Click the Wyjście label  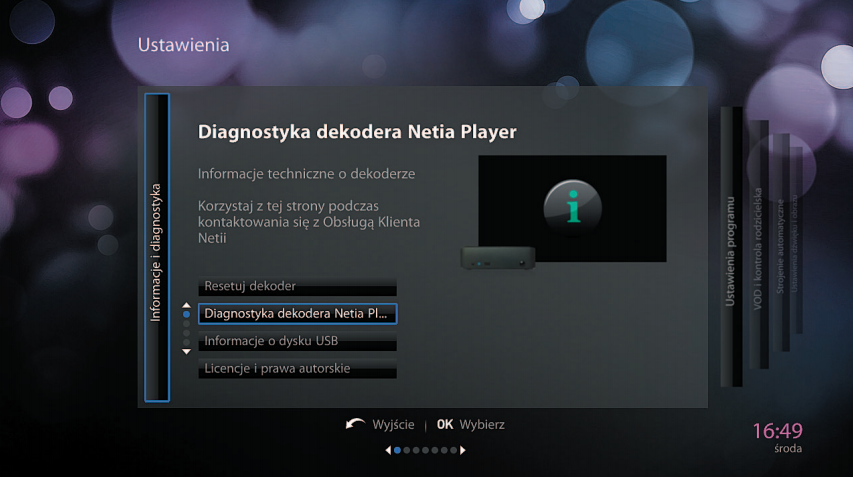393,425
